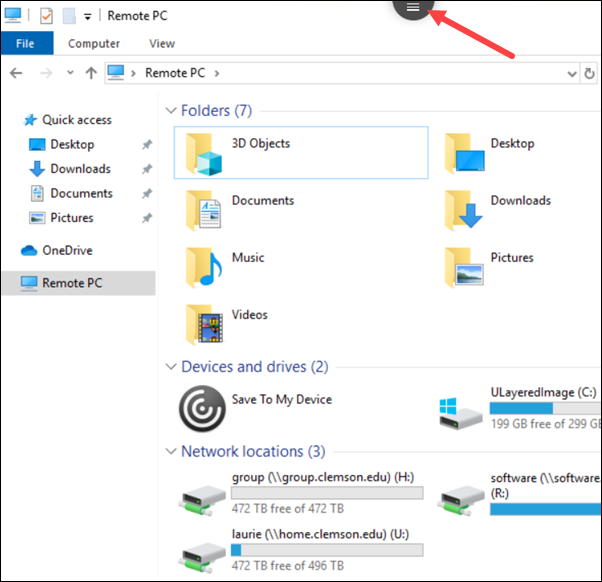This screenshot has width=602, height=582.
Task: Switch to the Computer ribbon tab
Action: [x=94, y=44]
